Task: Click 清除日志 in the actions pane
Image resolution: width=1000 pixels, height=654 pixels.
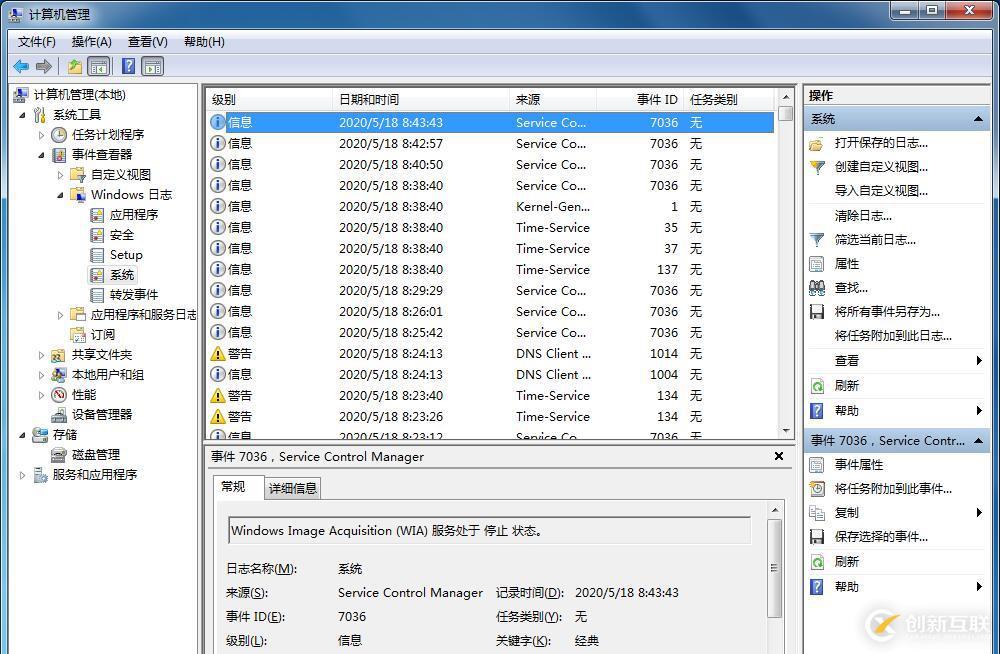Action: pyautogui.click(x=863, y=216)
